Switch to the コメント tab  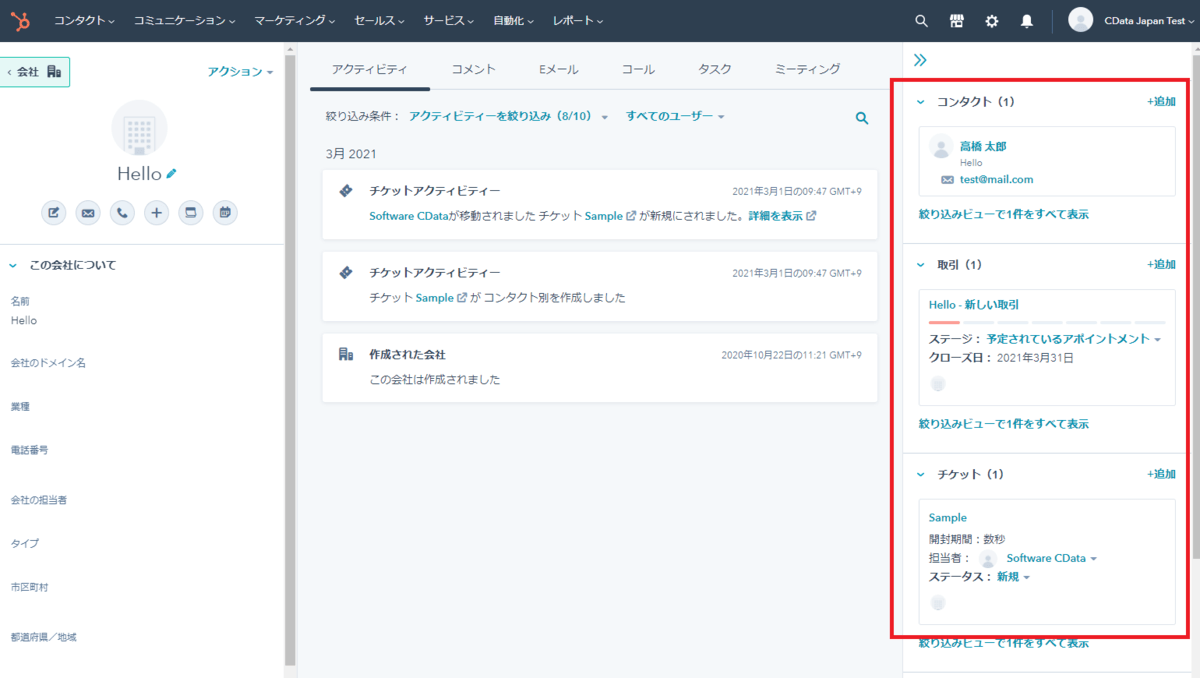[473, 69]
